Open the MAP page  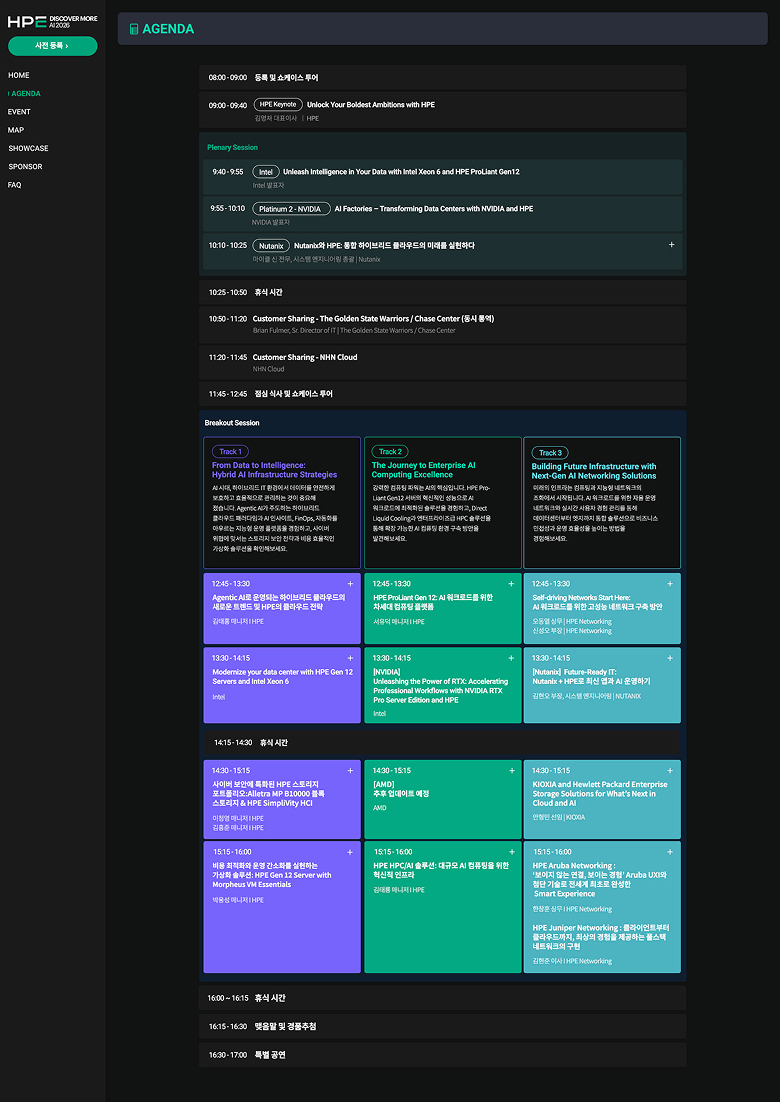point(15,130)
